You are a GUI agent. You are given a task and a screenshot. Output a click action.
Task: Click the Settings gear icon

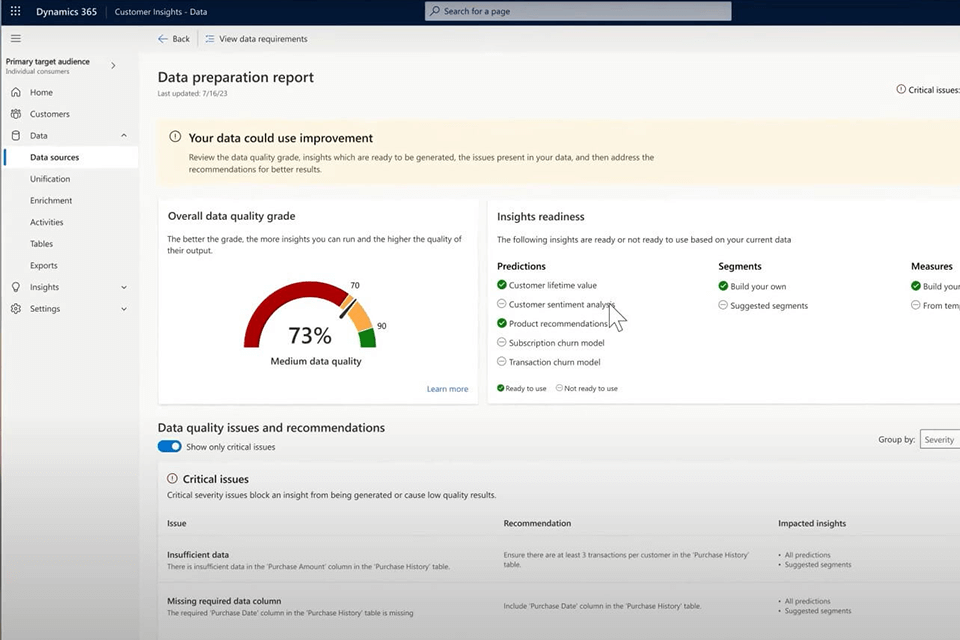16,309
